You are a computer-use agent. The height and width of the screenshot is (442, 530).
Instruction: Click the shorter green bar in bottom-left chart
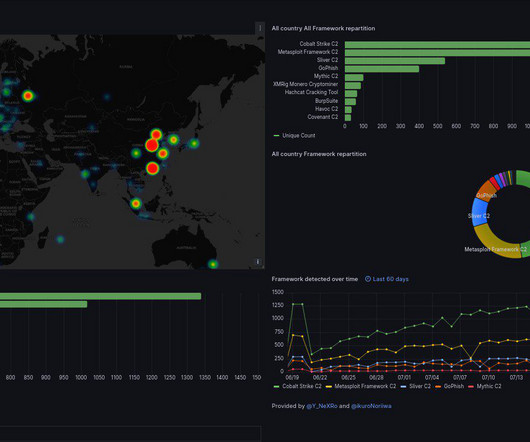pos(44,304)
